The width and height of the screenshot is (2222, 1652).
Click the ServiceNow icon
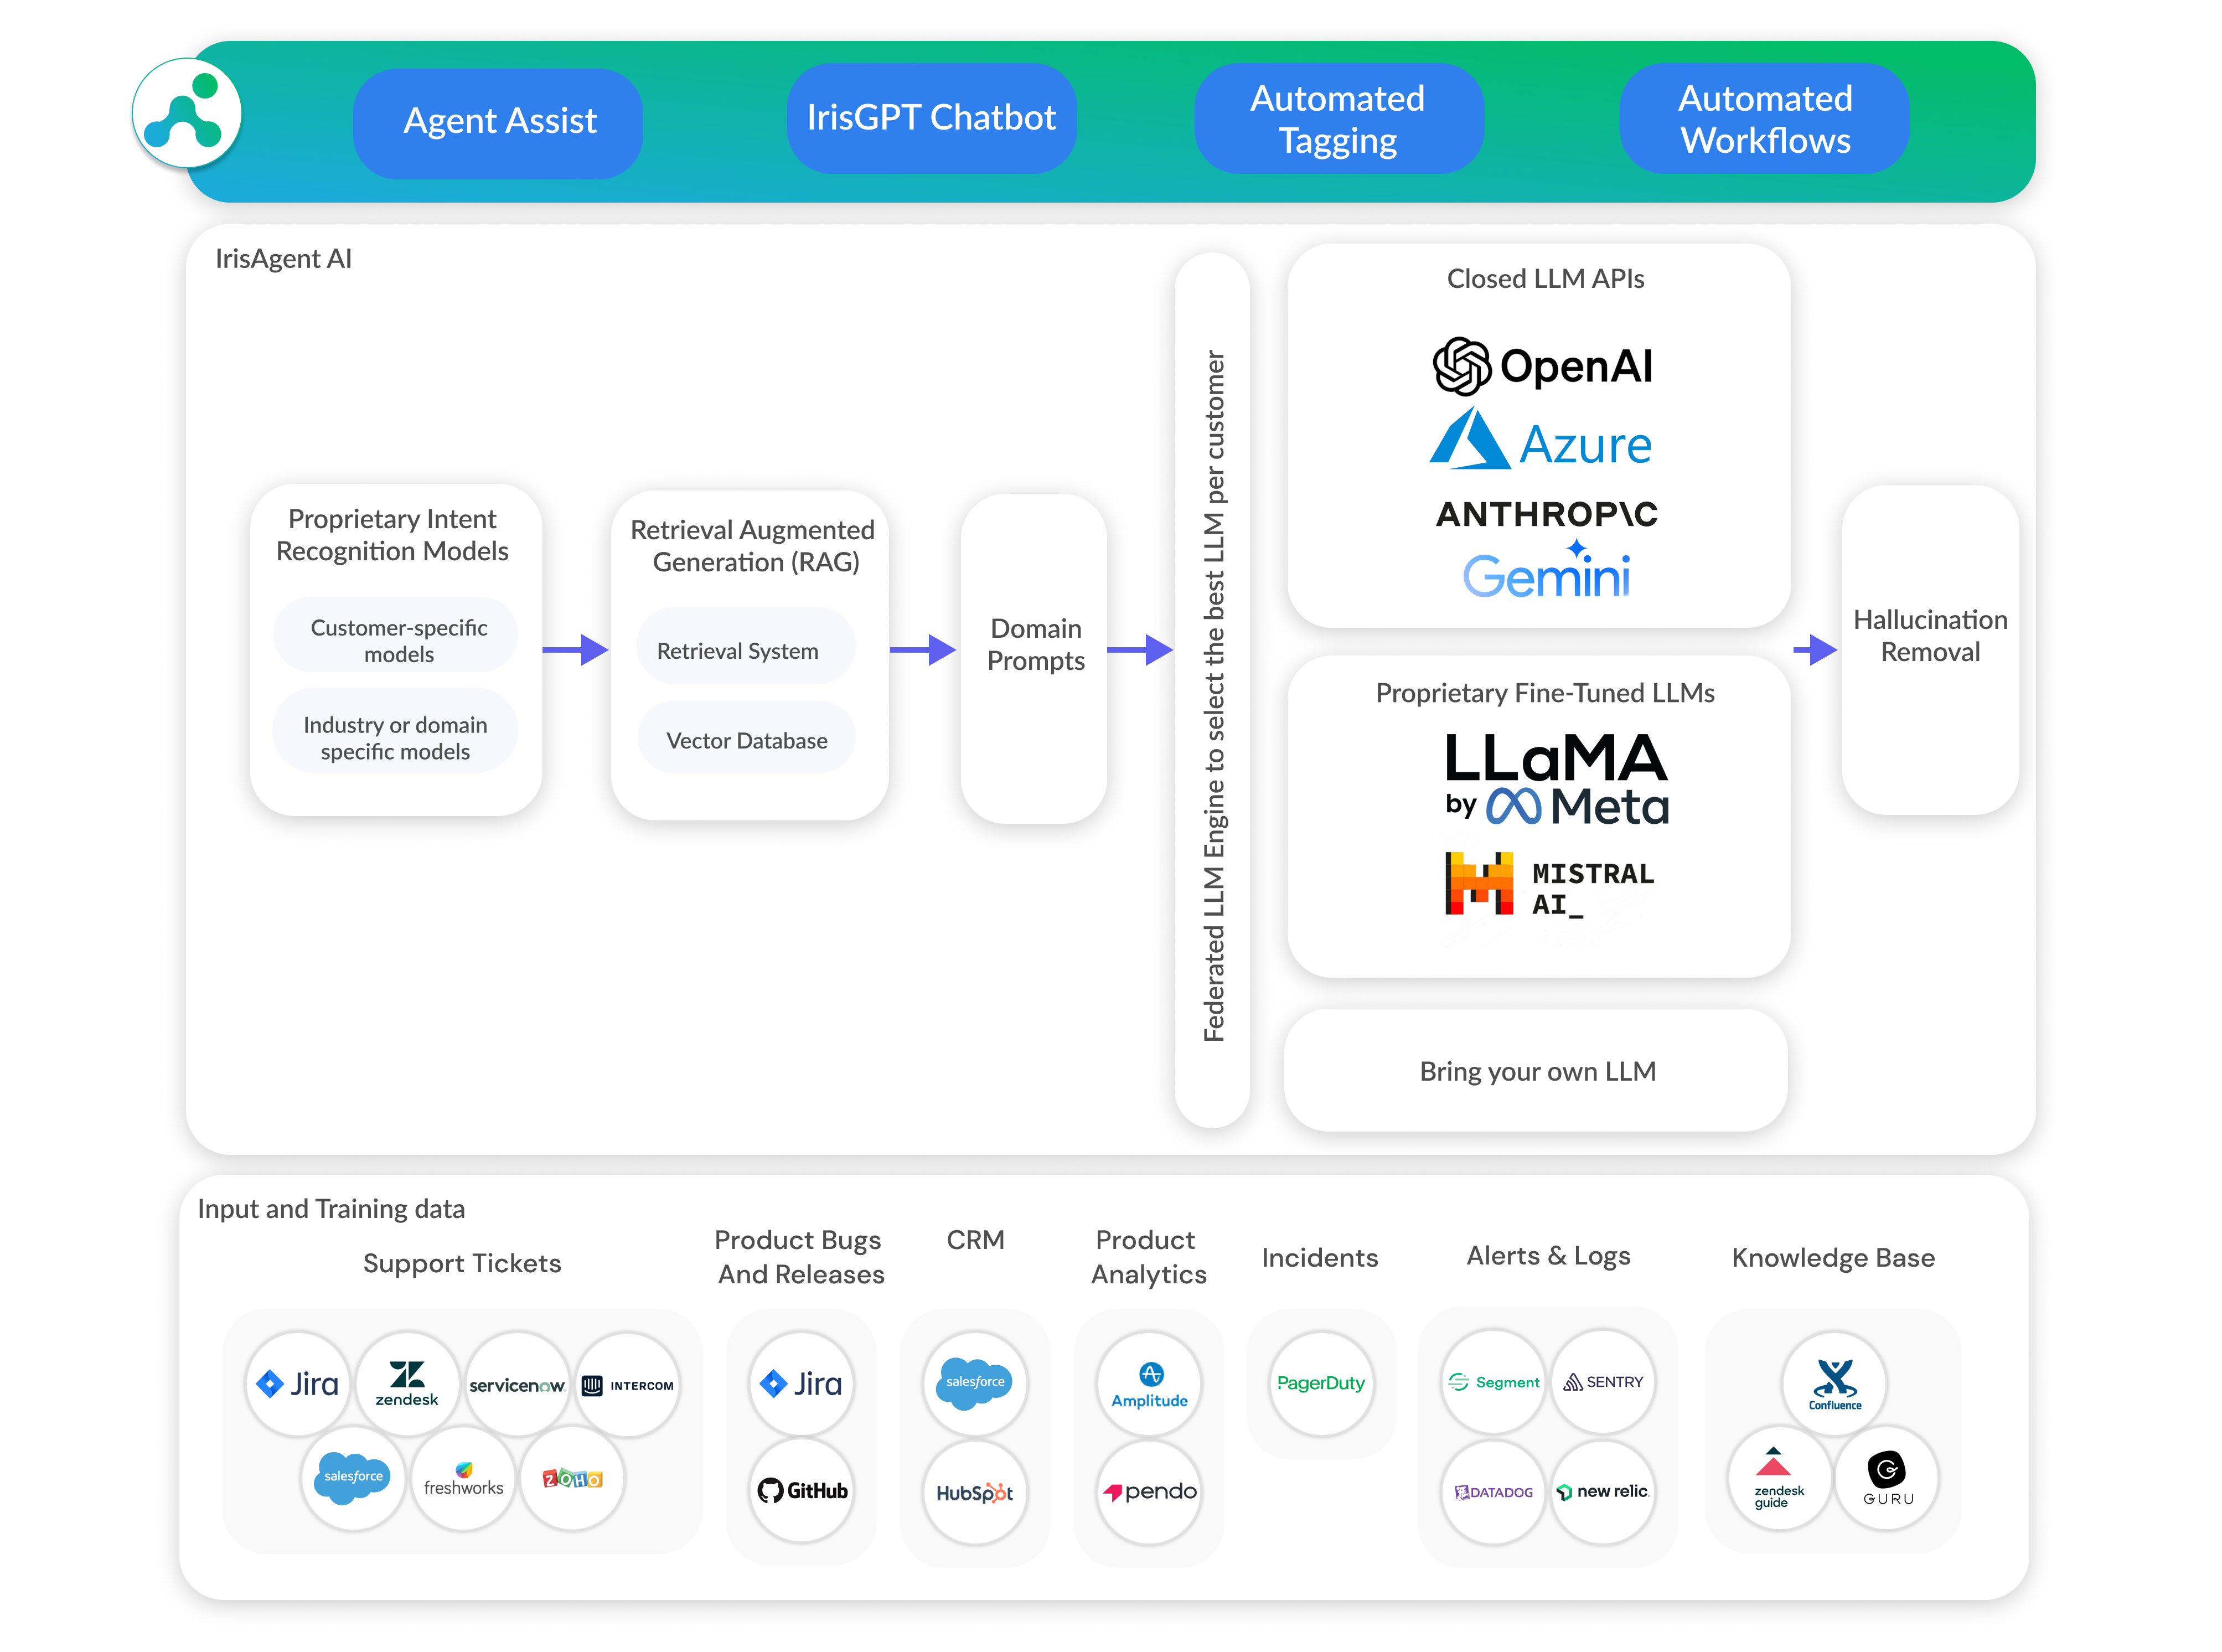coord(517,1383)
